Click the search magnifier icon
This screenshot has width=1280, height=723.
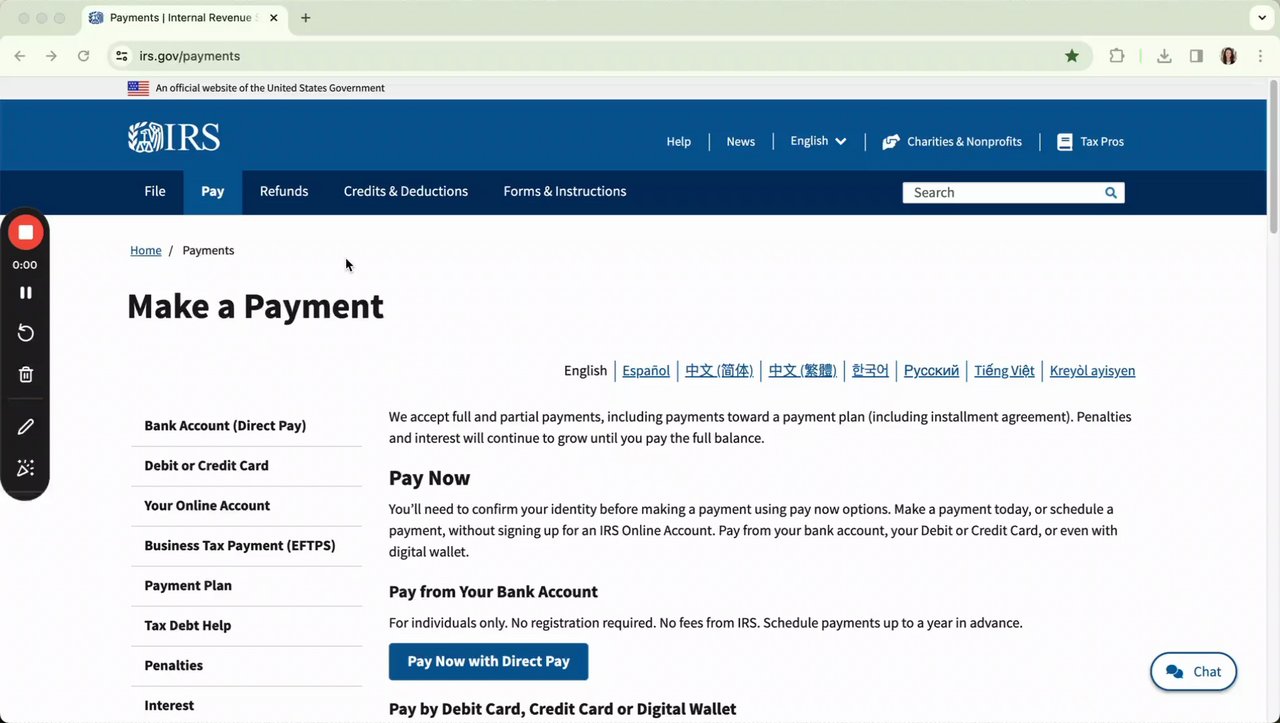click(x=1111, y=192)
